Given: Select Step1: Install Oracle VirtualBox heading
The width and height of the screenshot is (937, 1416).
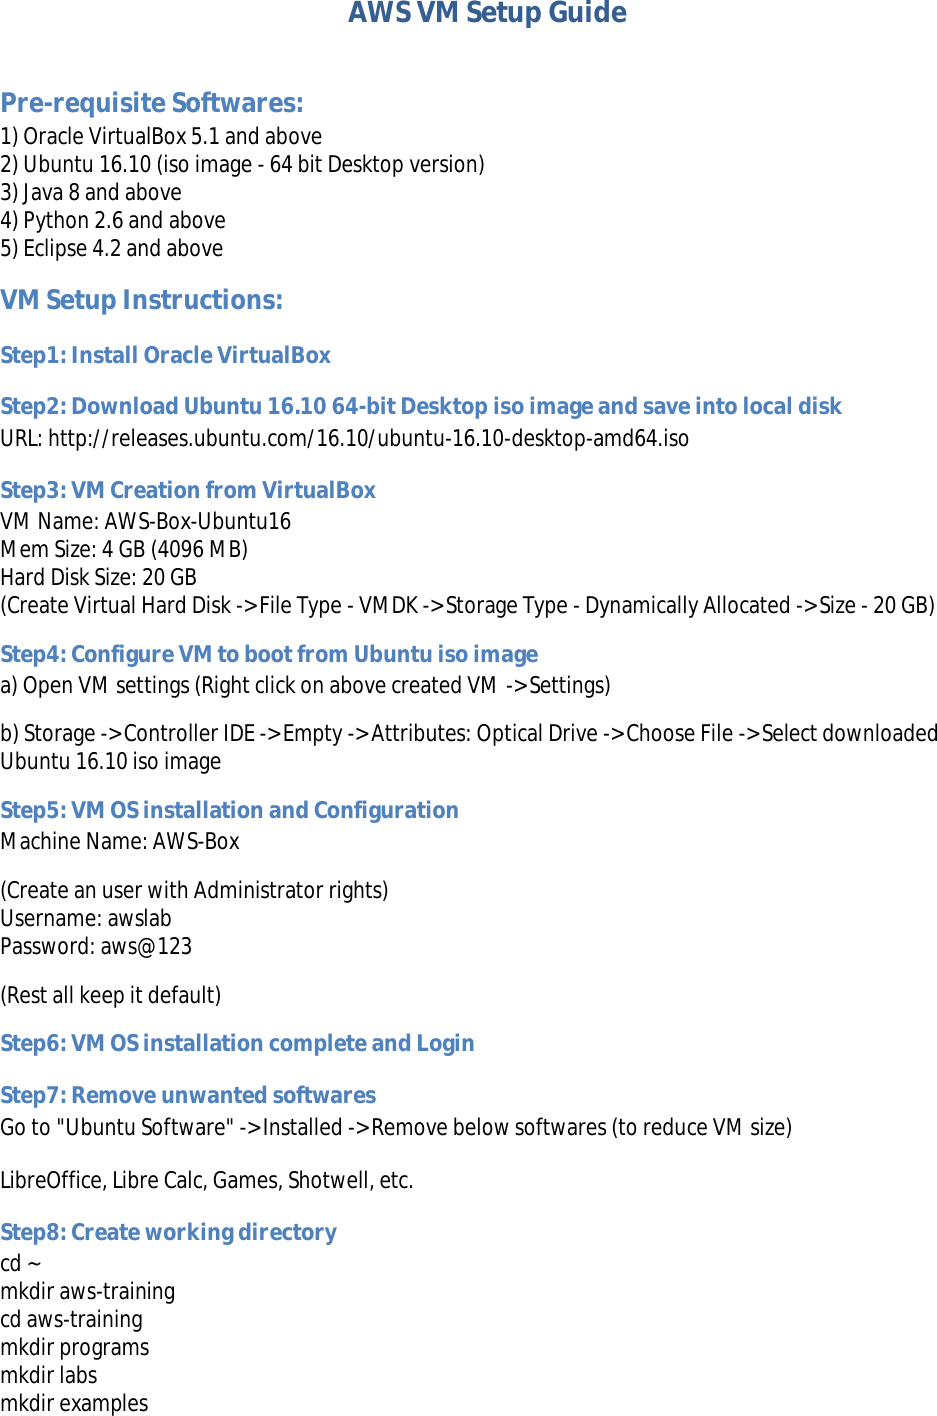Looking at the screenshot, I should tap(166, 355).
